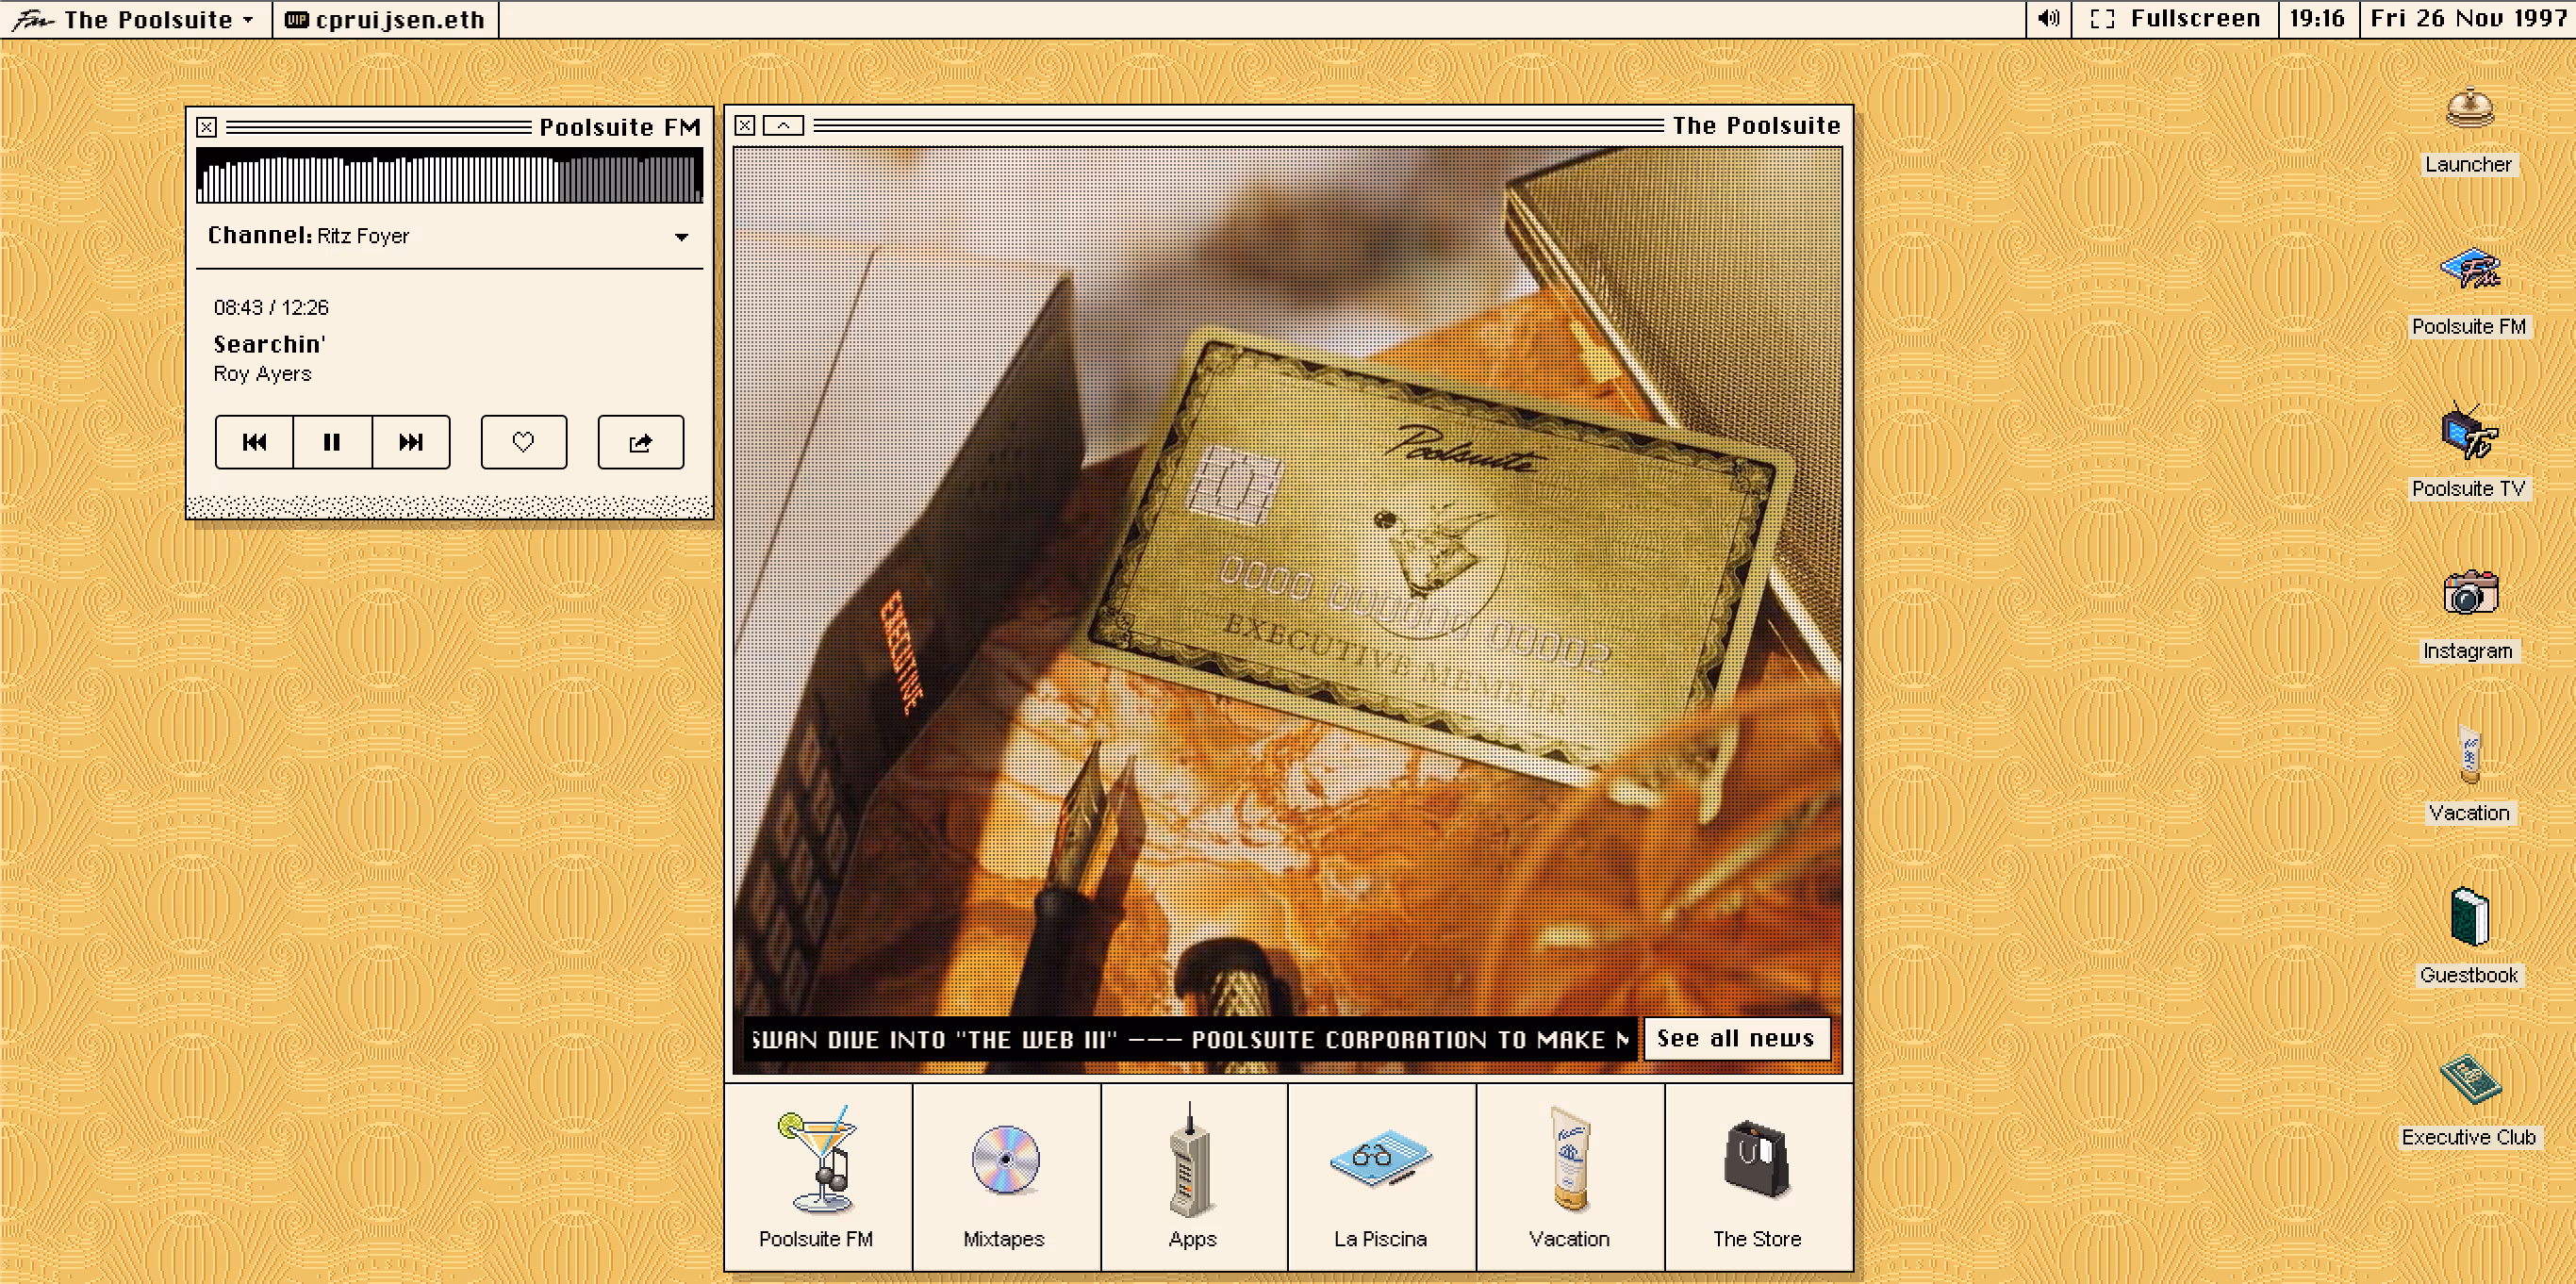2576x1284 pixels.
Task: Open The Store shopping bag
Action: (x=1756, y=1162)
